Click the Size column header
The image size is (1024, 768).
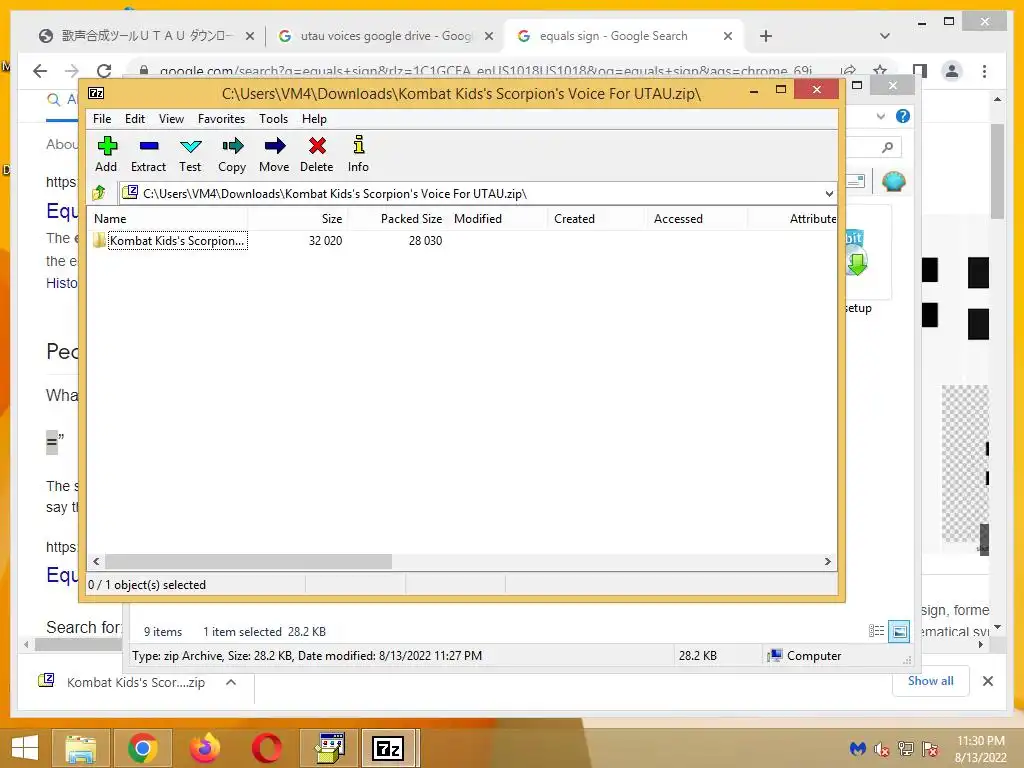(298, 219)
